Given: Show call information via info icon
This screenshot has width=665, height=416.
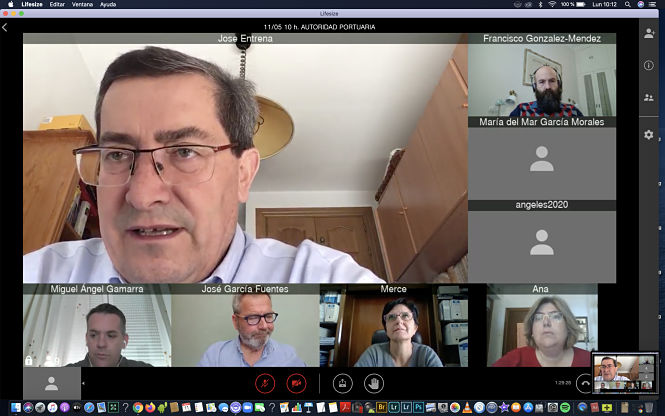Looking at the screenshot, I should coord(648,66).
